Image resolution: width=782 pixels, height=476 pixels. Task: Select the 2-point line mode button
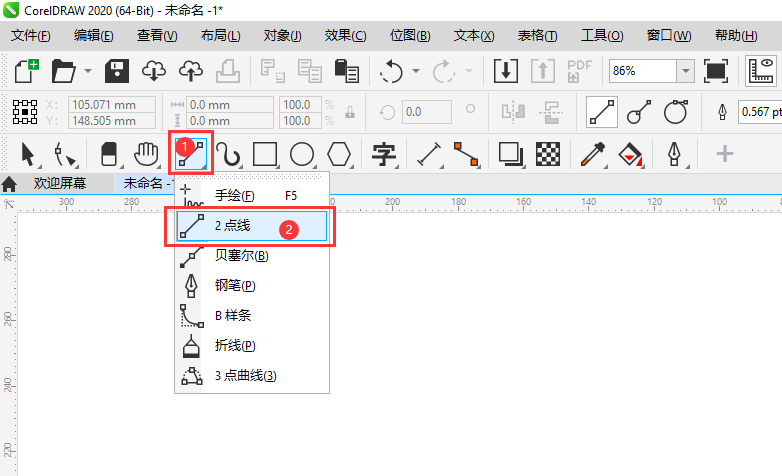click(602, 112)
